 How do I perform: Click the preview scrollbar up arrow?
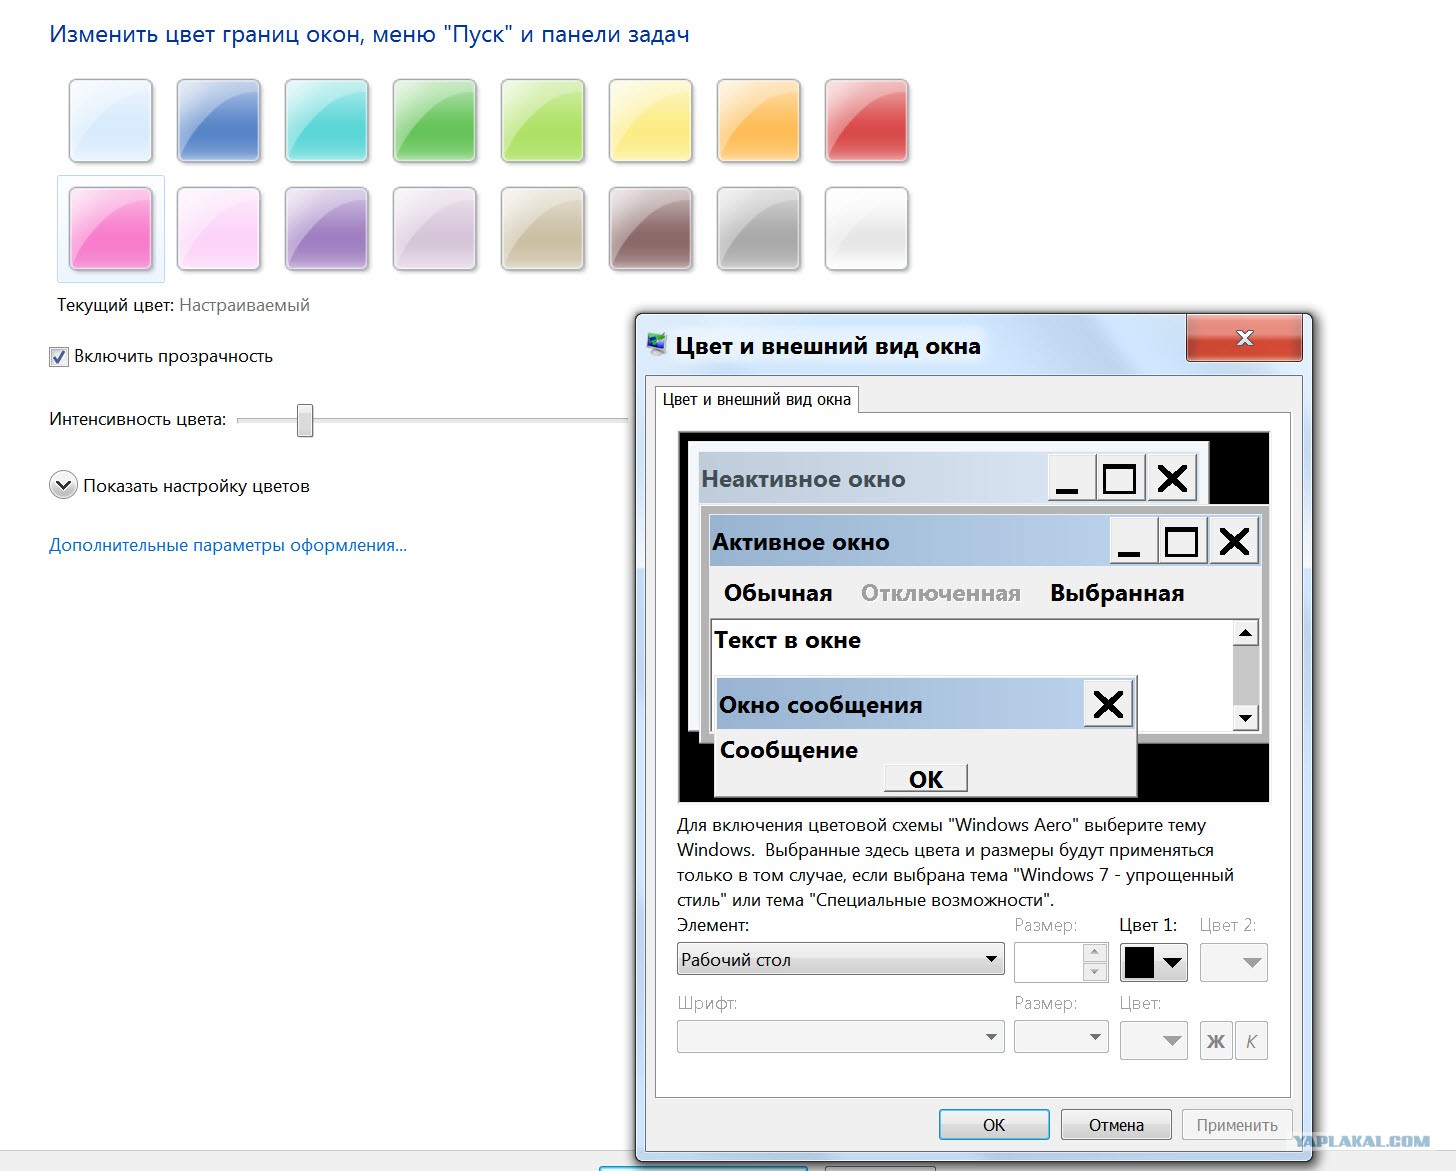coord(1245,632)
